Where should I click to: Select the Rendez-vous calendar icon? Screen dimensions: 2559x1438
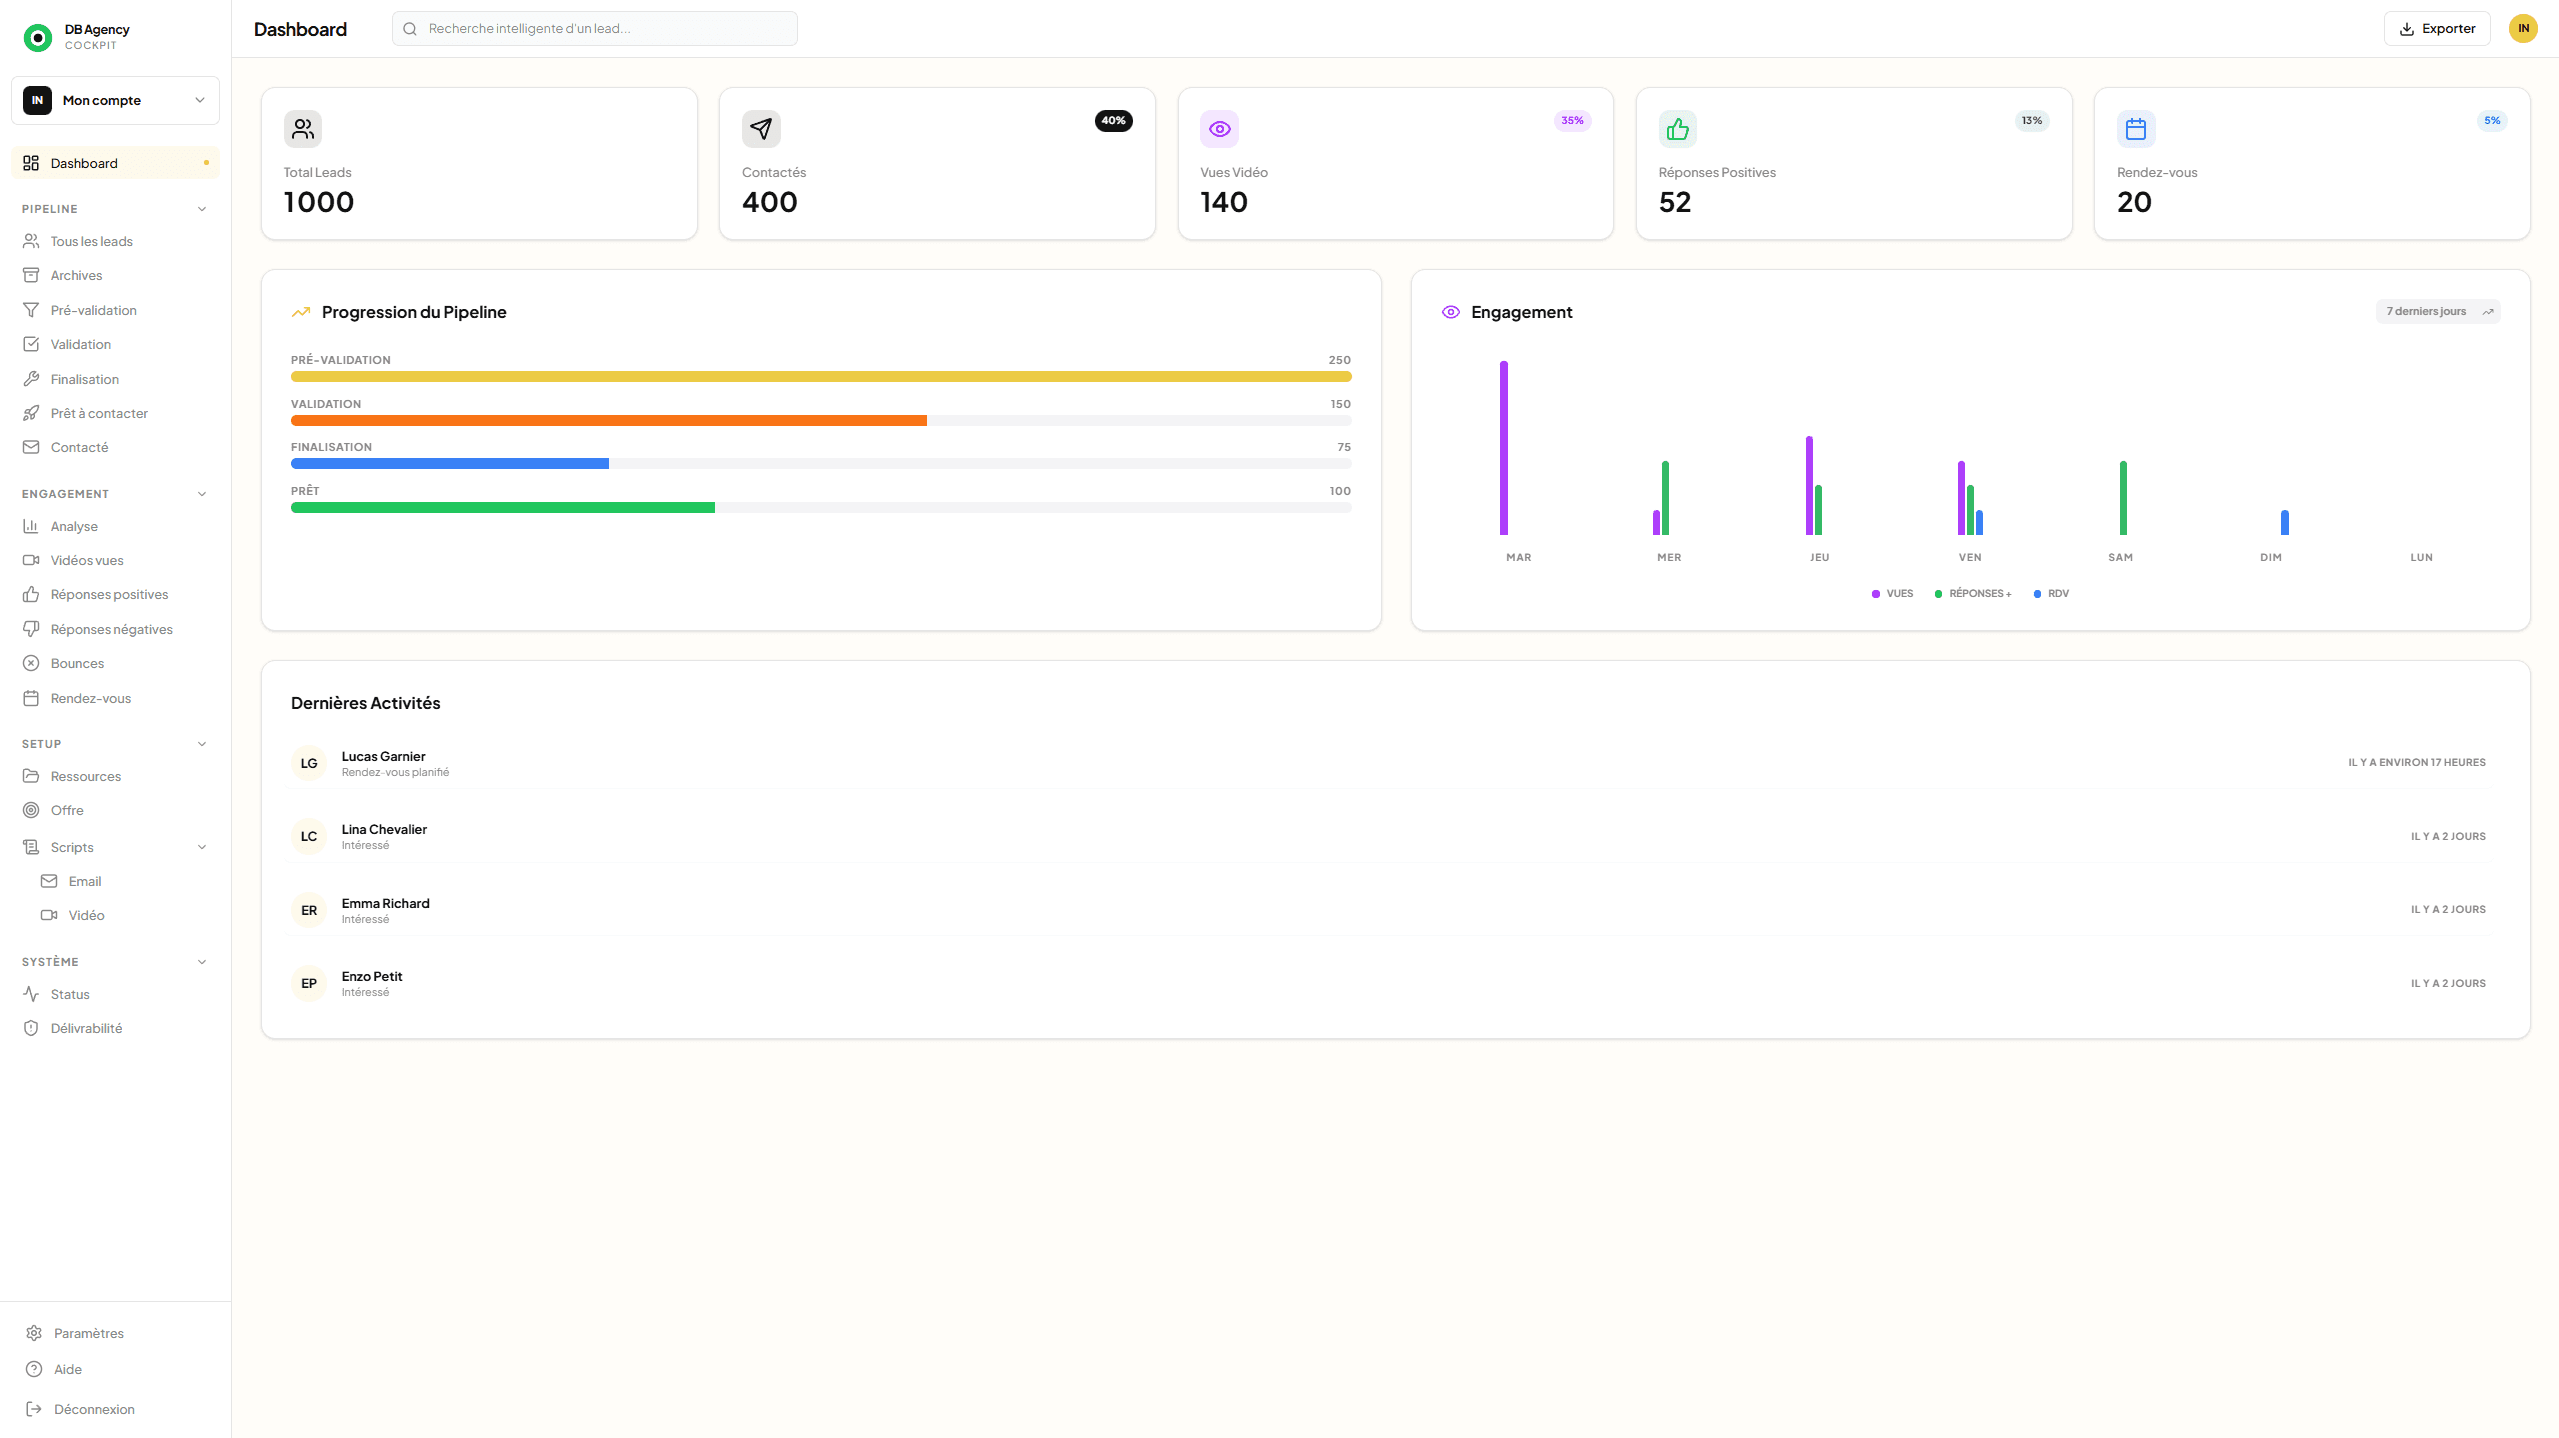tap(31, 698)
